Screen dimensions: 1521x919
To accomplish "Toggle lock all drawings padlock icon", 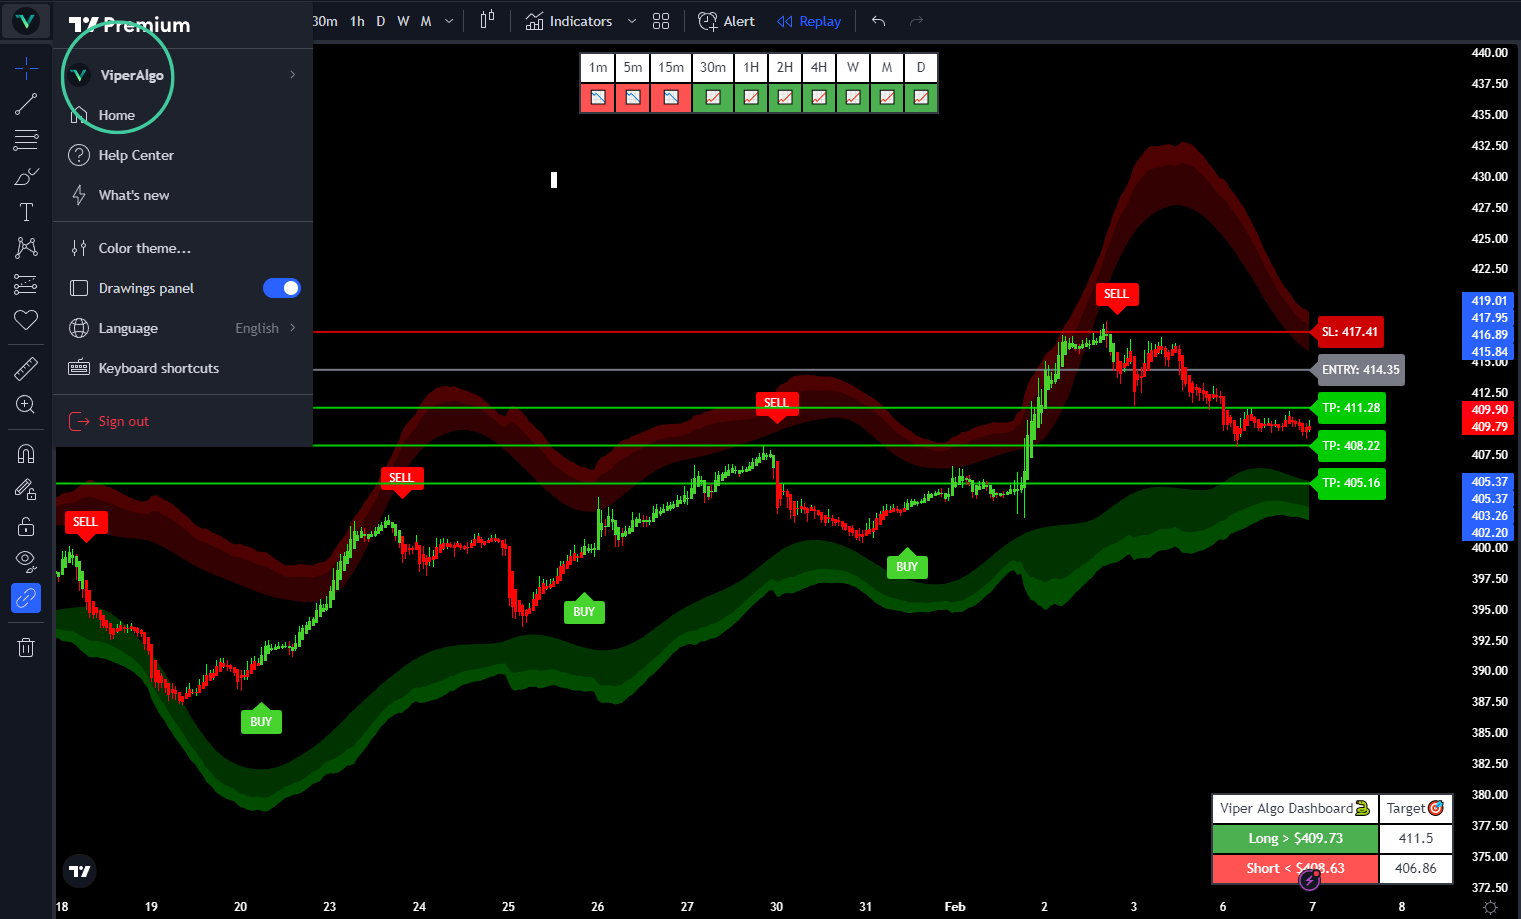I will click(x=26, y=526).
